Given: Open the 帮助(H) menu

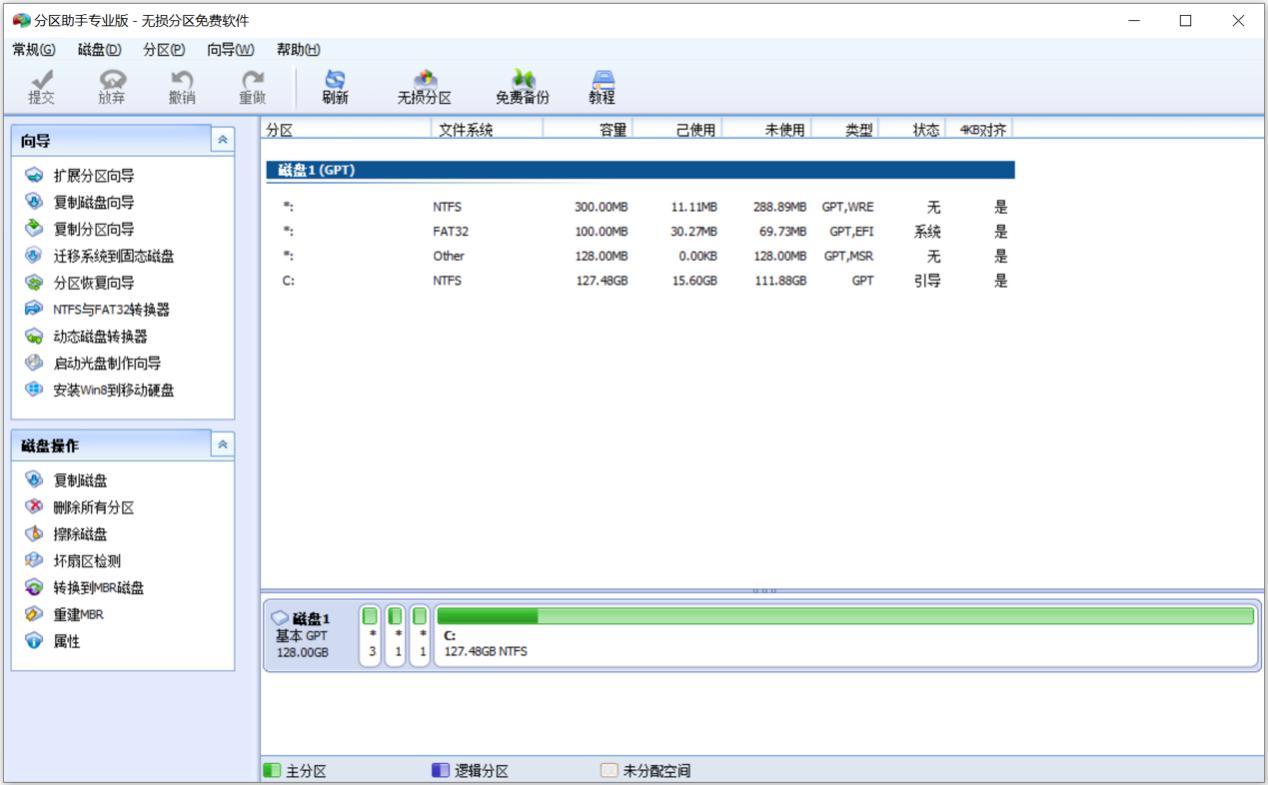Looking at the screenshot, I should coord(298,49).
